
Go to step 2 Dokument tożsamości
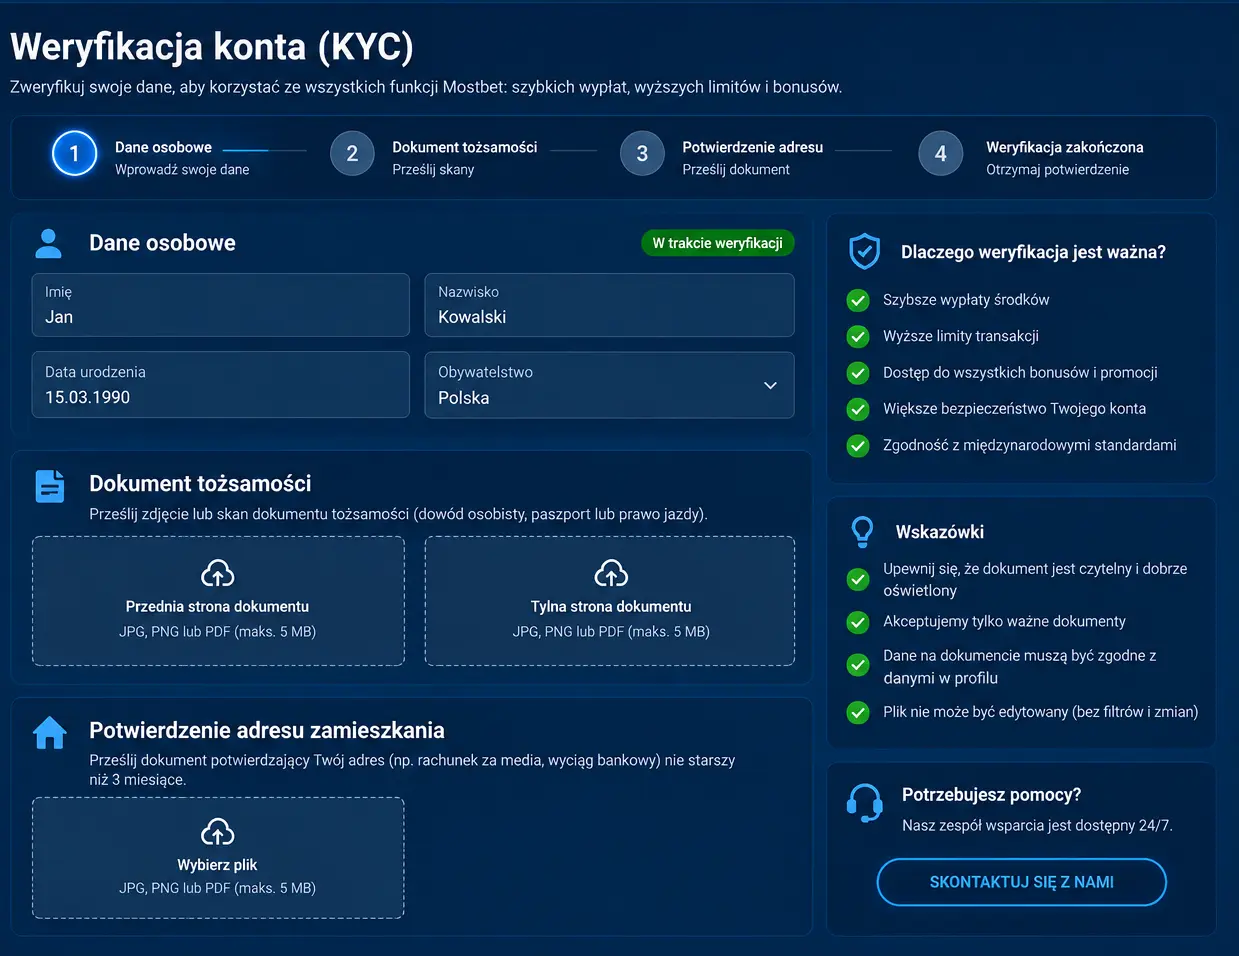(x=434, y=155)
